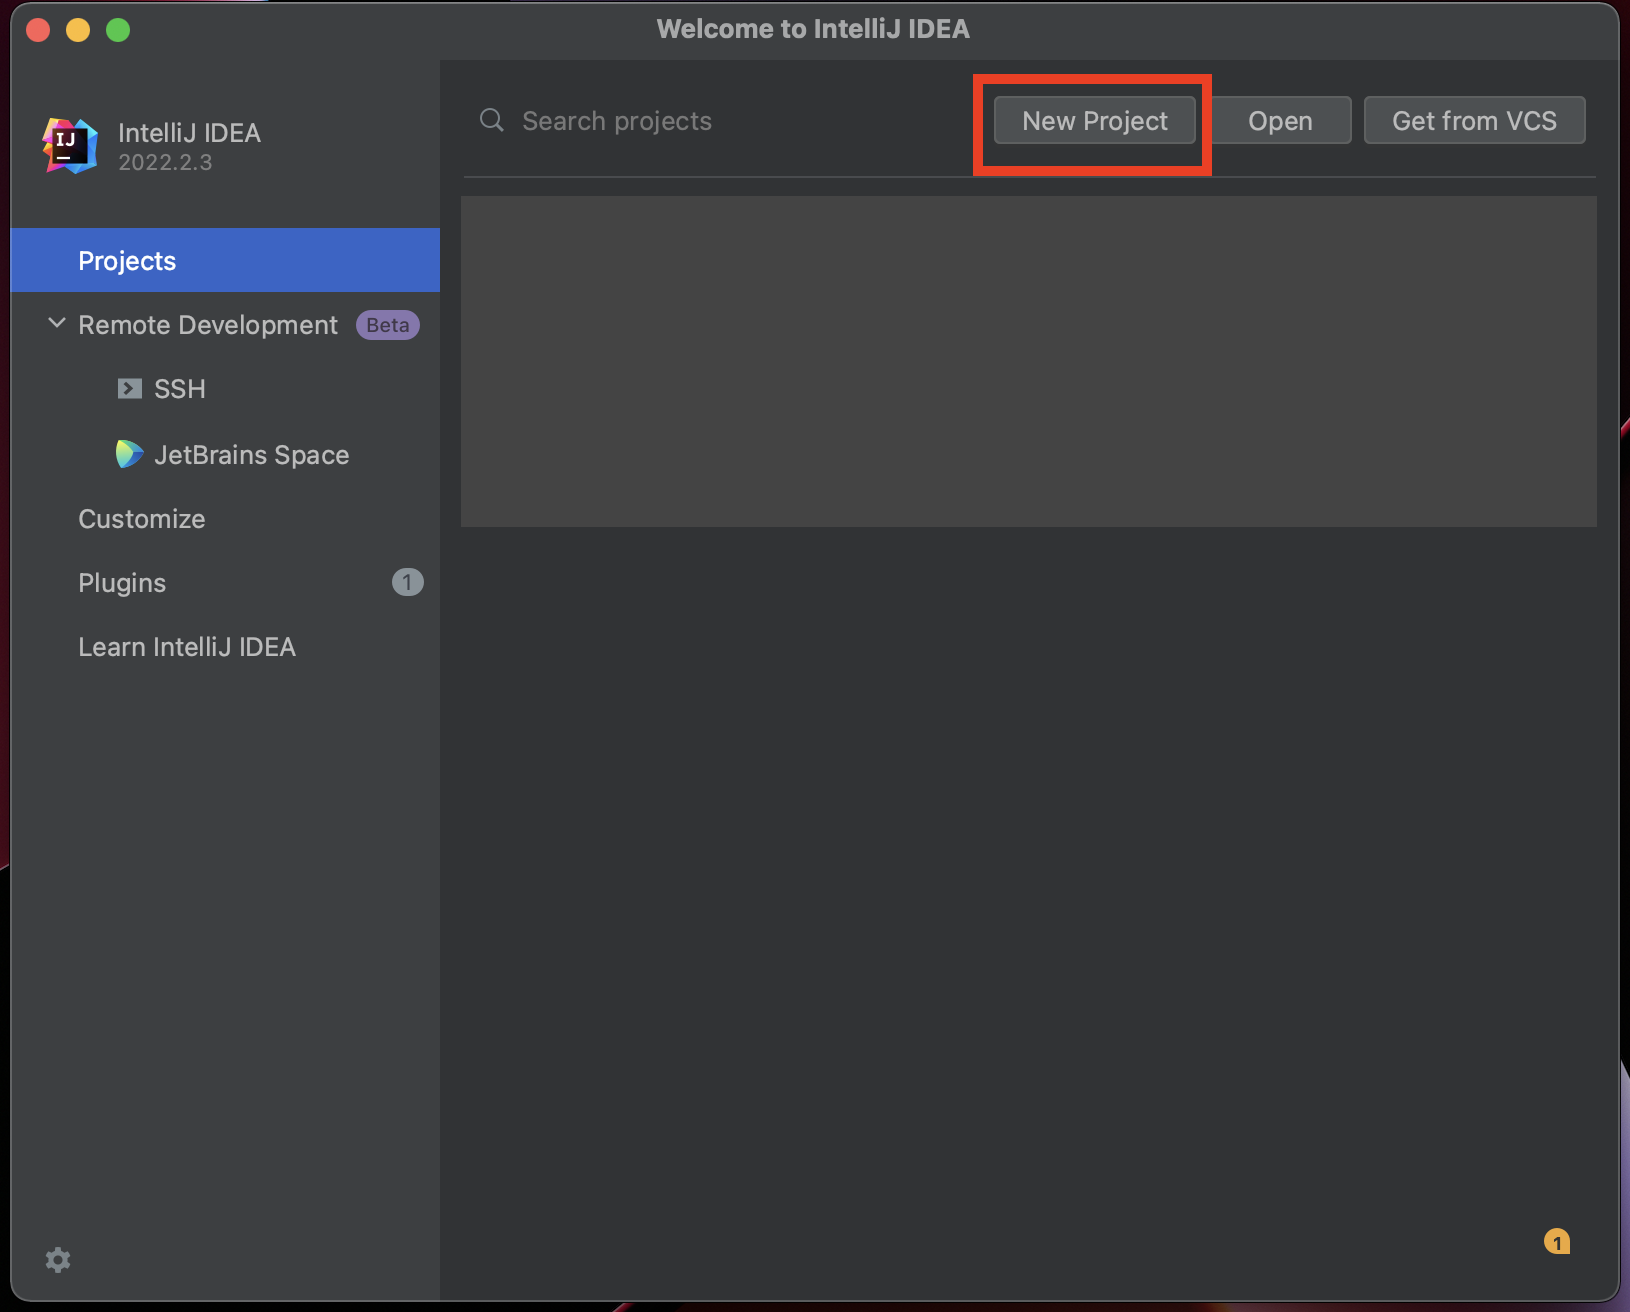Maximize window with green button
The height and width of the screenshot is (1312, 1630).
pyautogui.click(x=118, y=30)
